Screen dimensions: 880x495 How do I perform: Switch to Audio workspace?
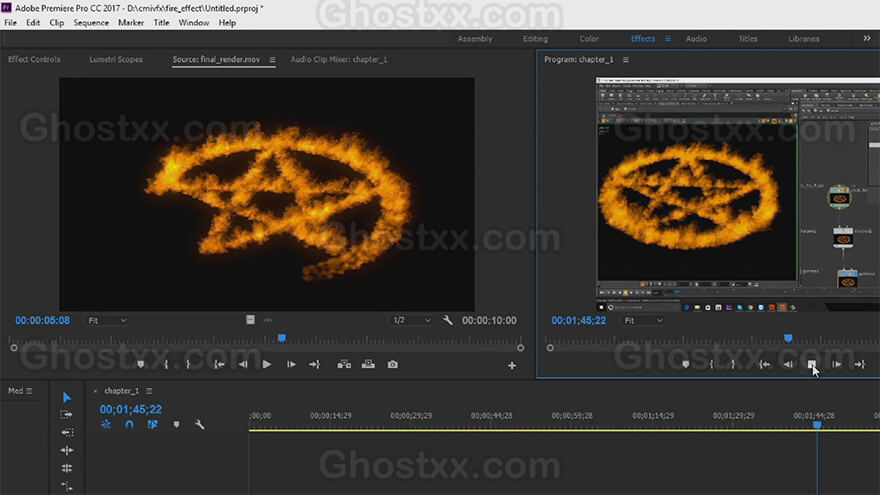696,39
